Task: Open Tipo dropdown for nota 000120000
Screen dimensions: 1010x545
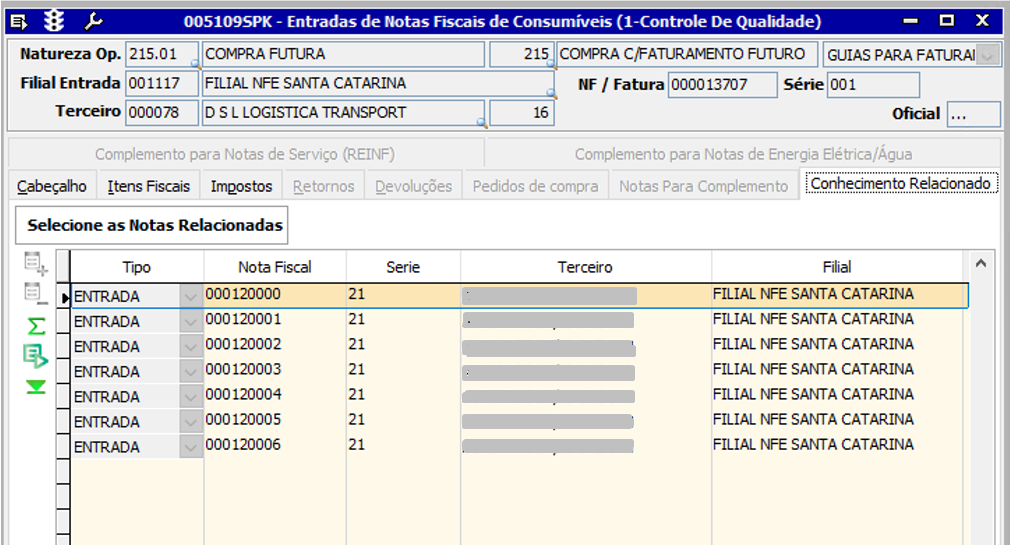Action: (190, 297)
